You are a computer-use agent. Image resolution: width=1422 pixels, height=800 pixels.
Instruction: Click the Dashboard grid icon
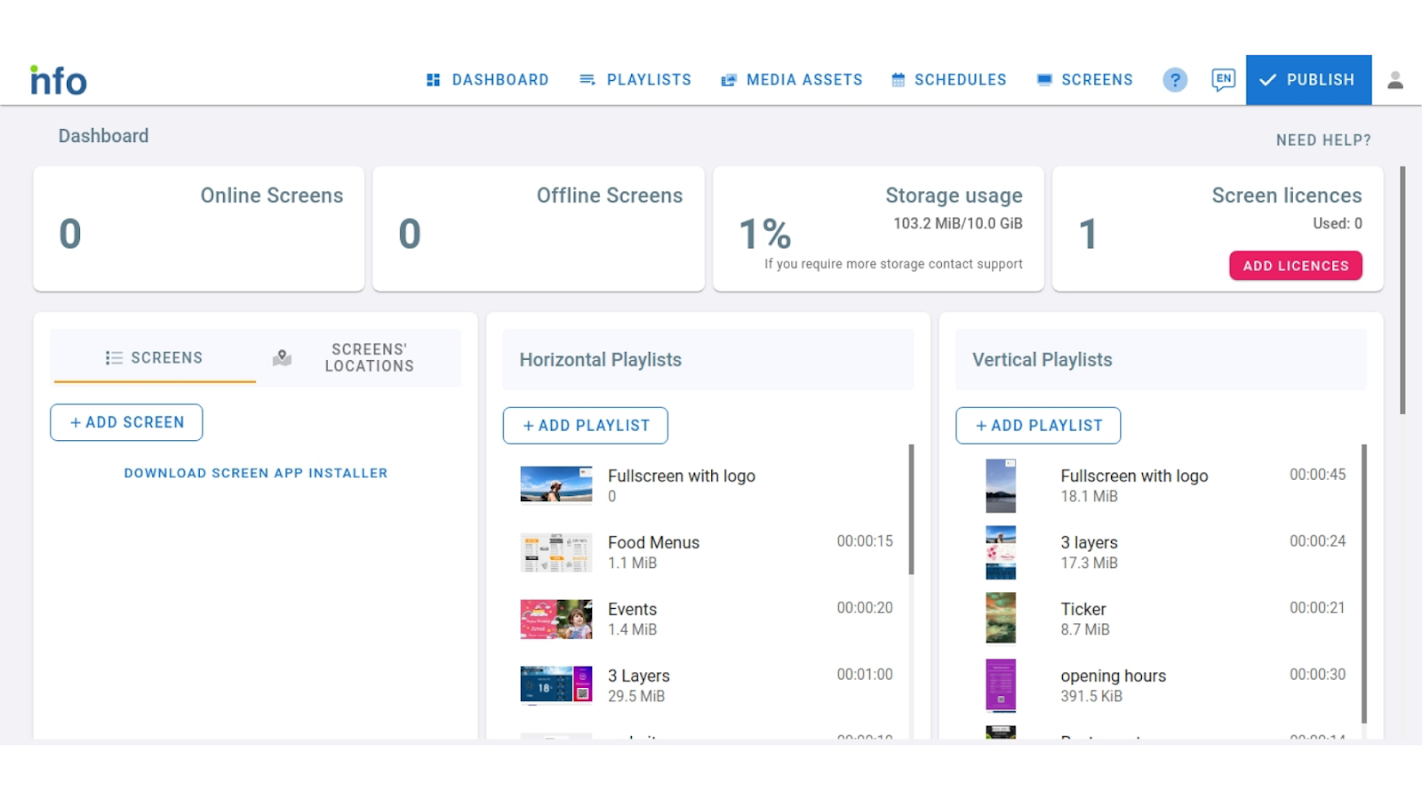pos(433,80)
